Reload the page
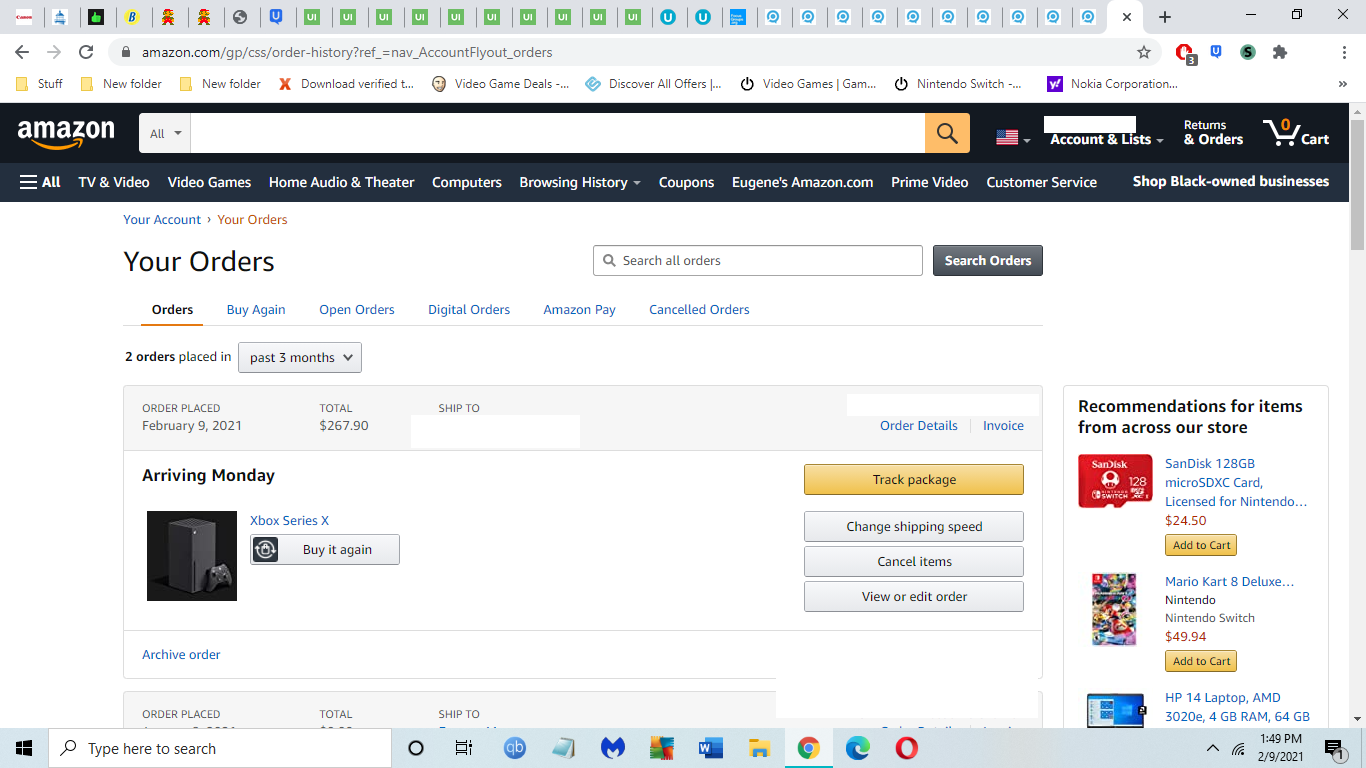This screenshot has height=768, width=1366. pos(86,52)
